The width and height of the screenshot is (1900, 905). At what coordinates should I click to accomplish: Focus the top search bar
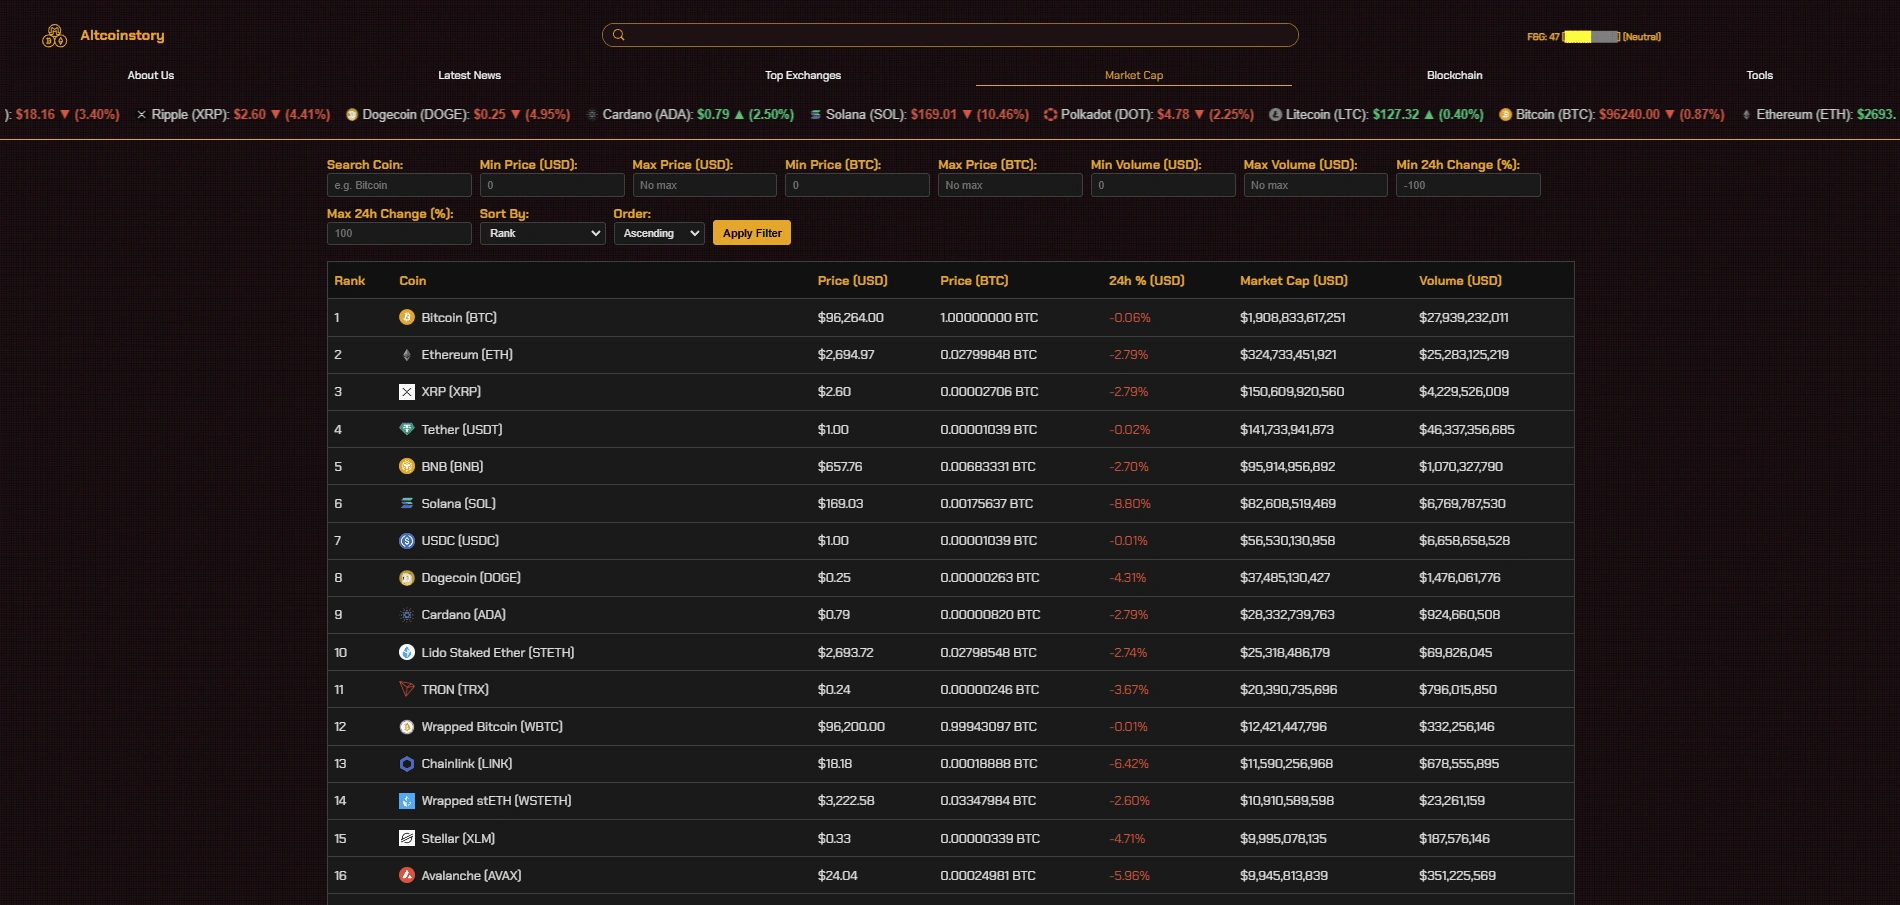[x=950, y=35]
